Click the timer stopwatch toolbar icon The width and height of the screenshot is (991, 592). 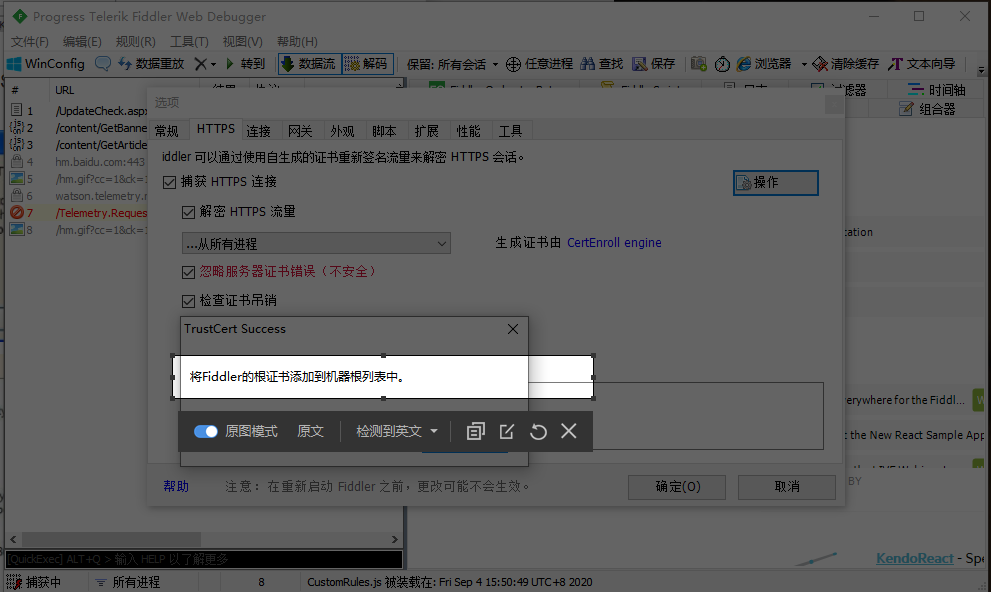[x=722, y=64]
